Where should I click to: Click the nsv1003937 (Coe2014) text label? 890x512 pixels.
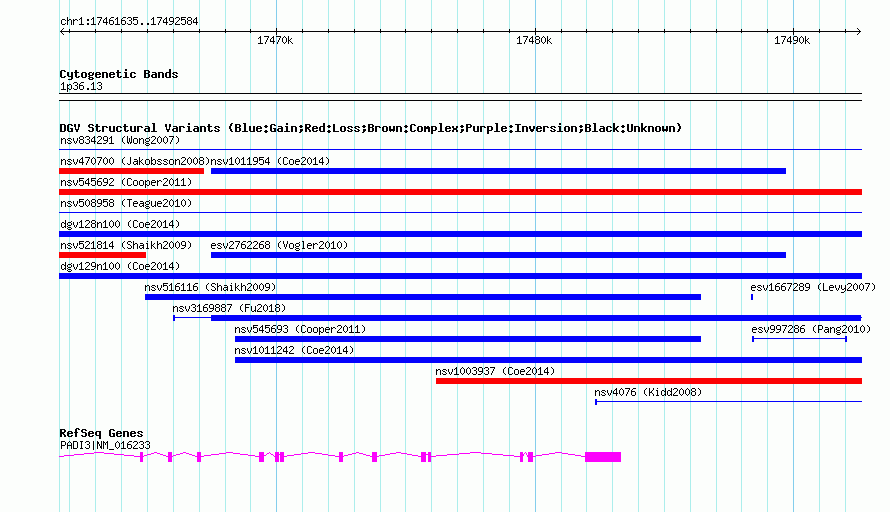[495, 371]
